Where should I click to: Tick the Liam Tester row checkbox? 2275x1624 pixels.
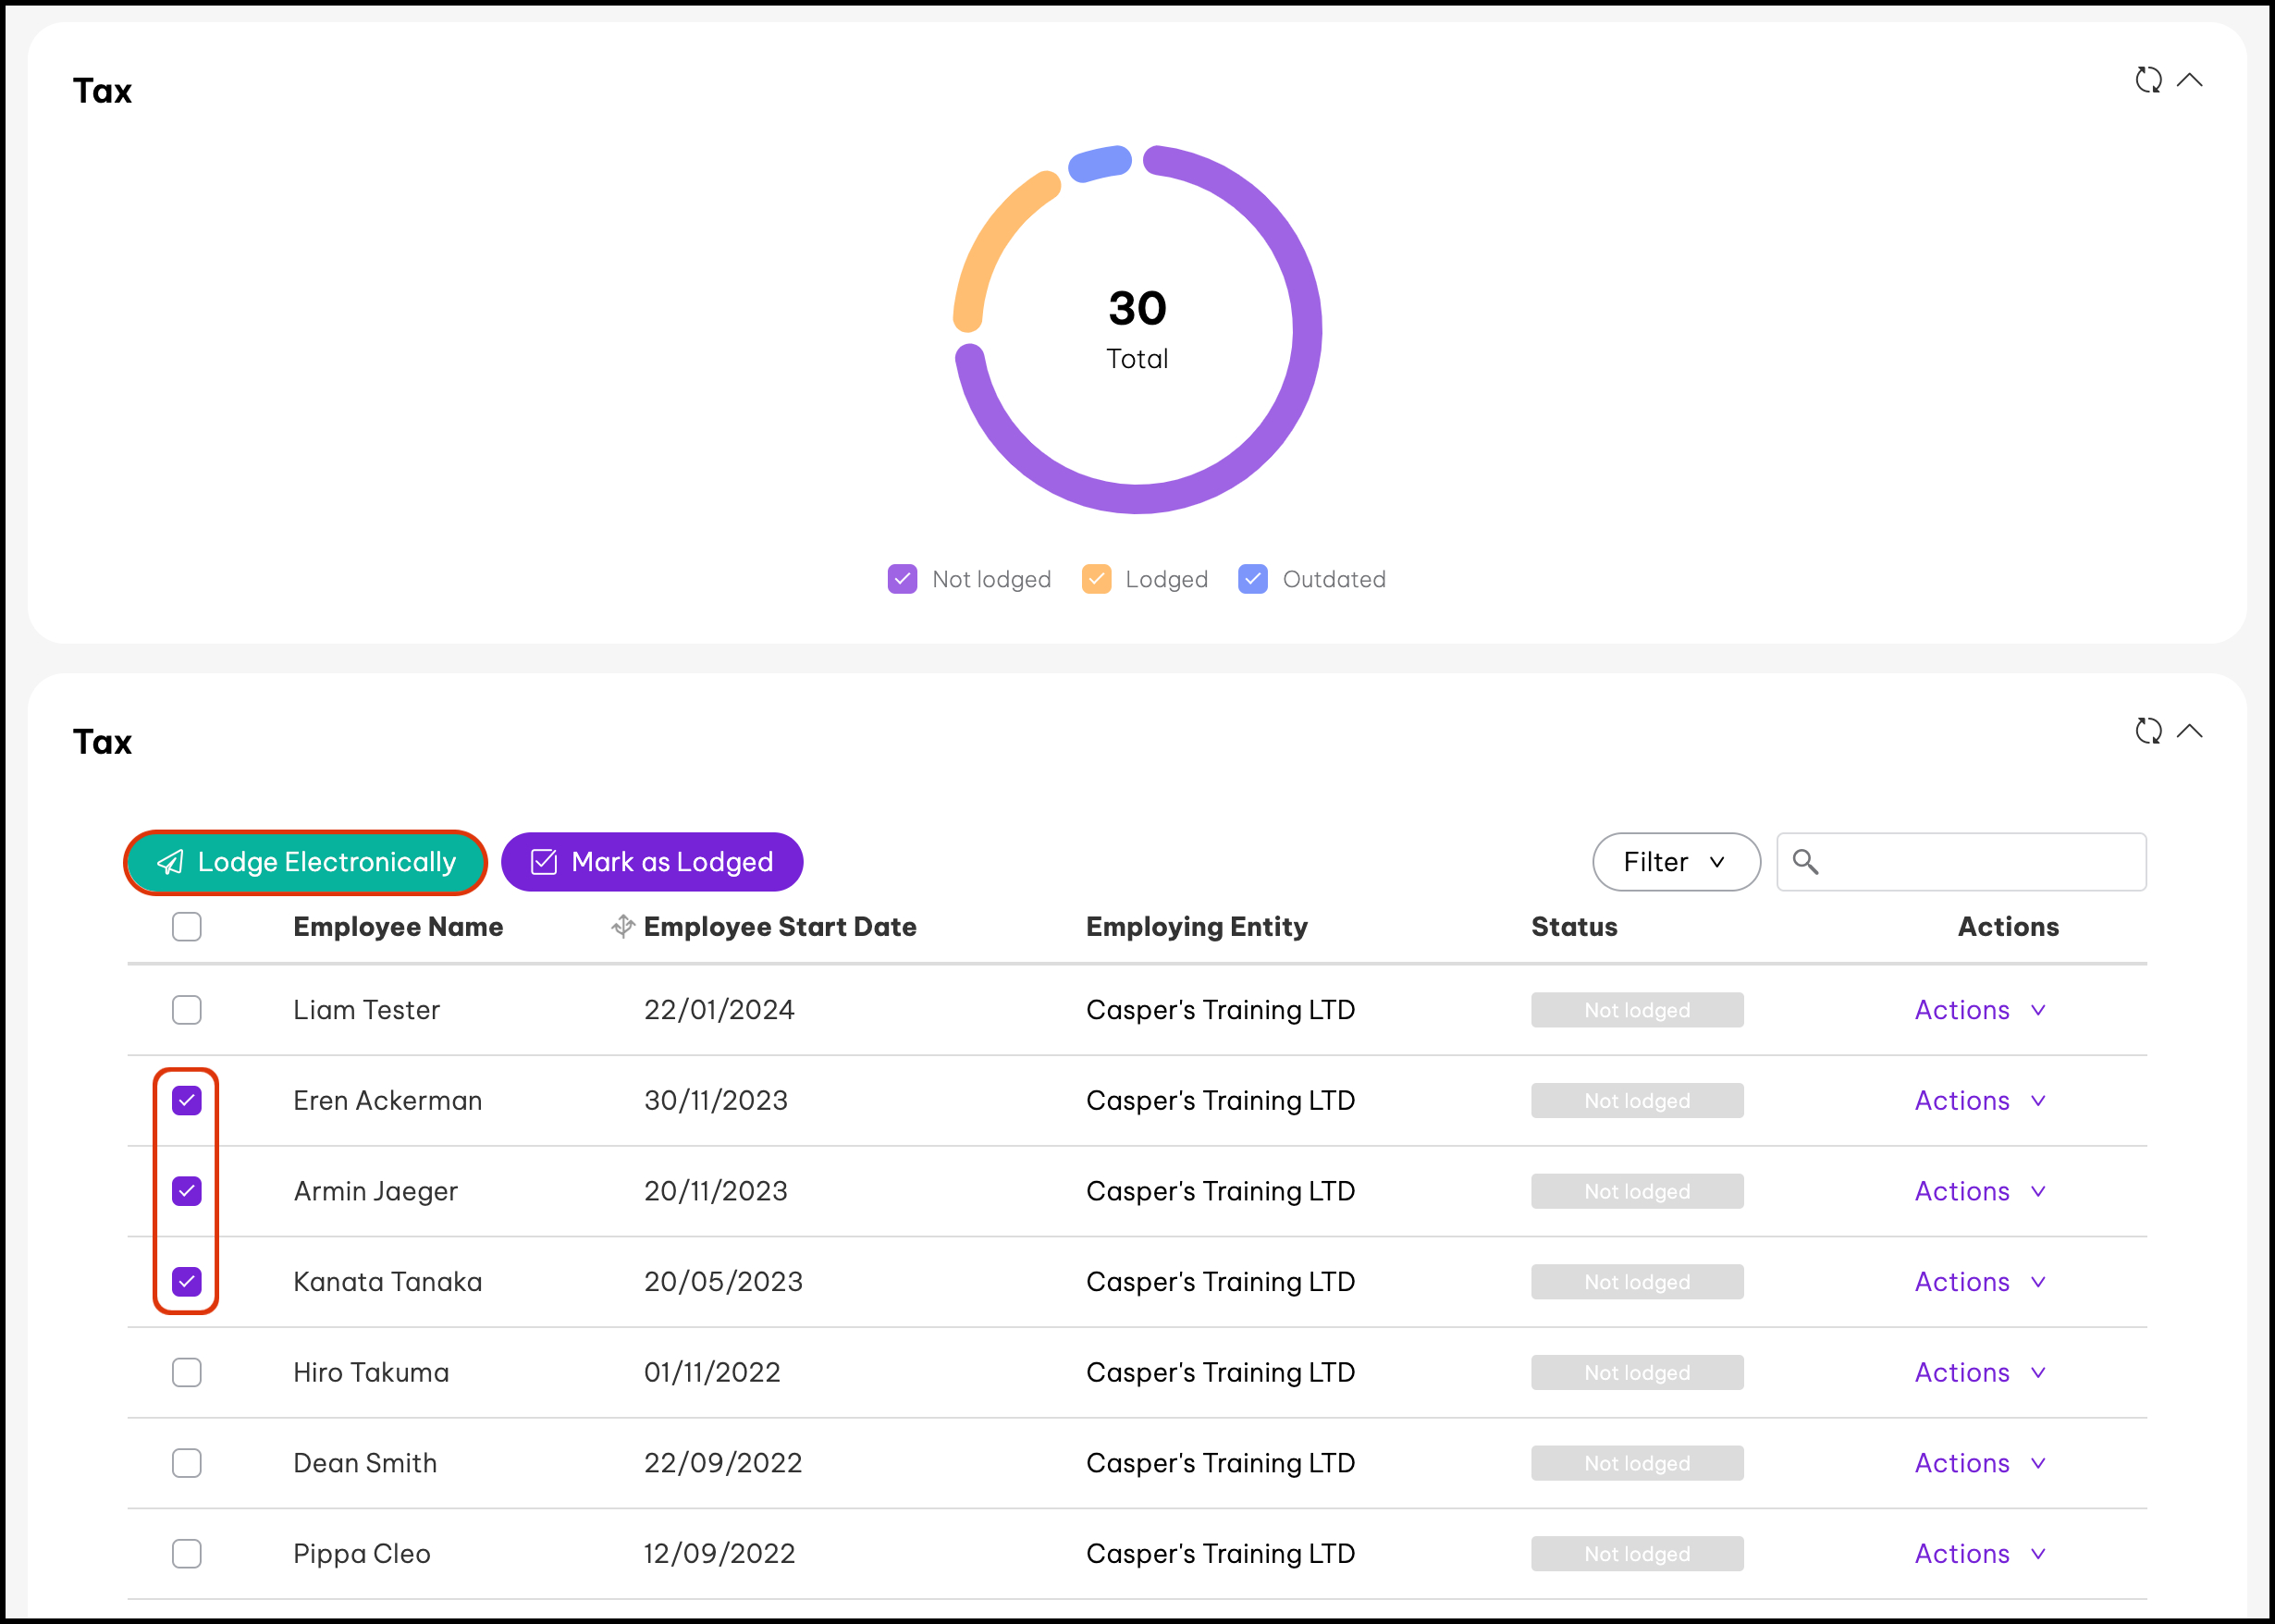tap(187, 1010)
